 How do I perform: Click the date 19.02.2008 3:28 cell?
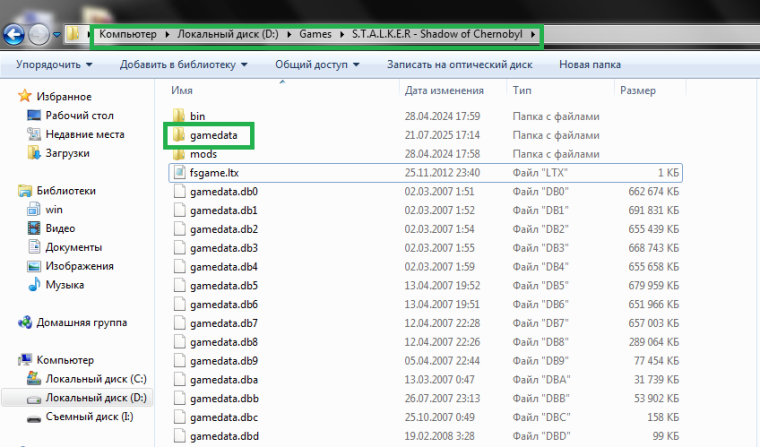click(x=440, y=436)
